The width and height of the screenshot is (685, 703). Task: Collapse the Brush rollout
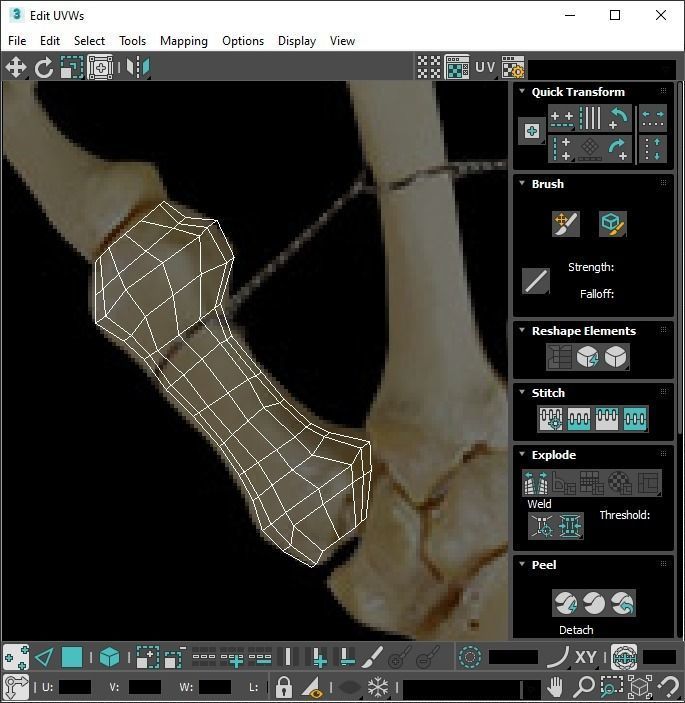point(522,183)
